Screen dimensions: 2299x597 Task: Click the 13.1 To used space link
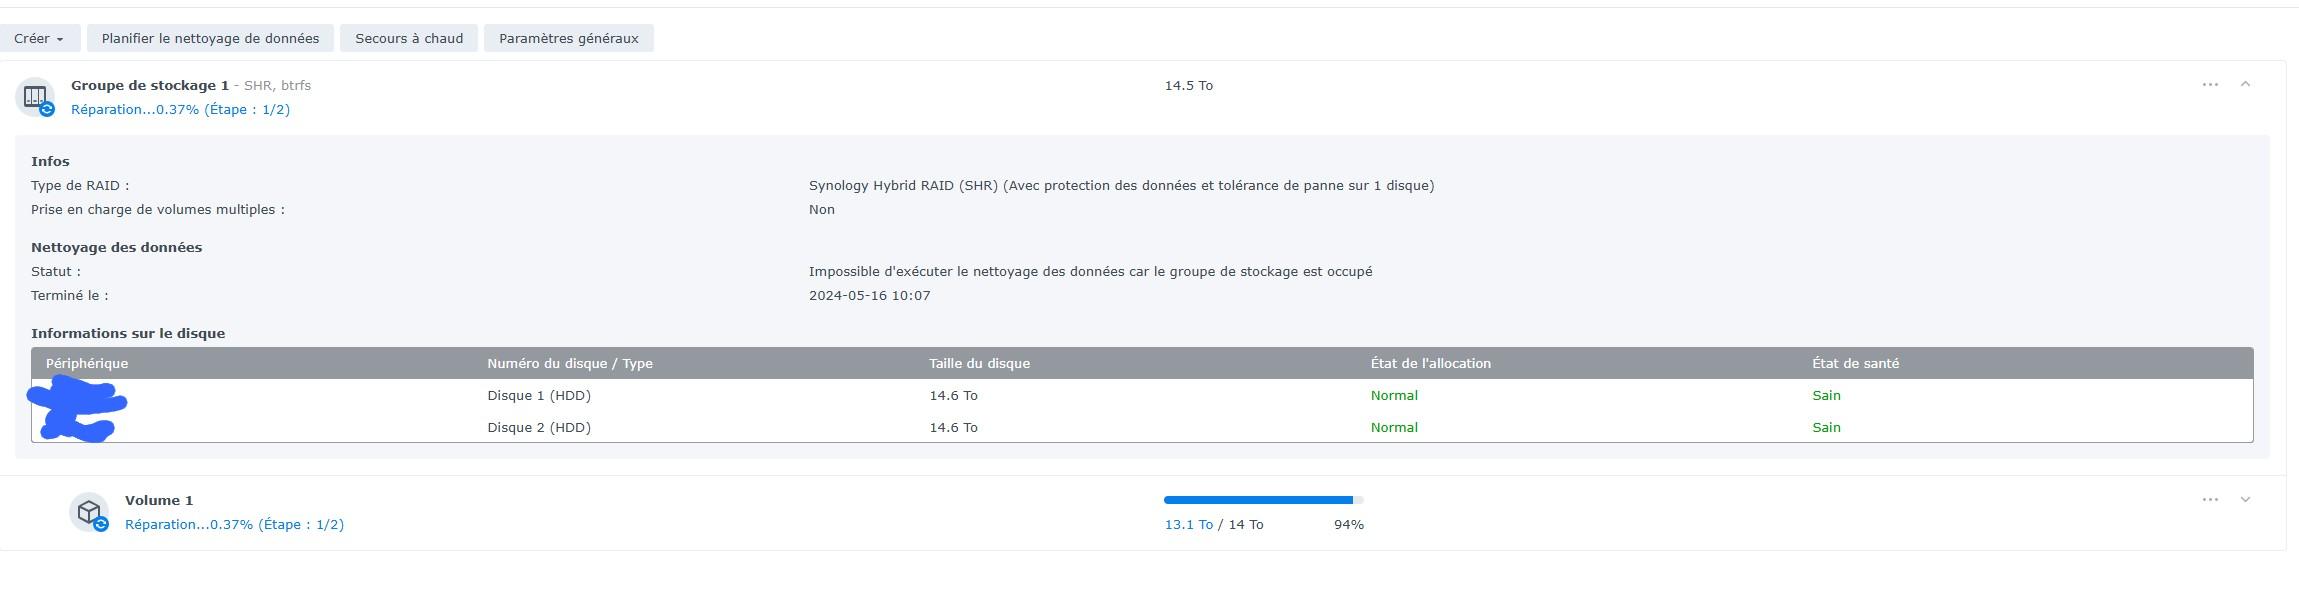pyautogui.click(x=1188, y=525)
